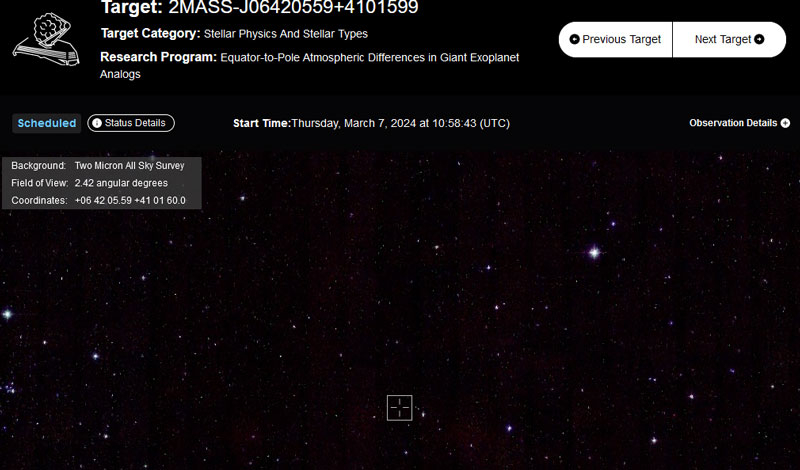Click the Coordinates value in the info panel
Image resolution: width=800 pixels, height=470 pixels.
tap(130, 201)
